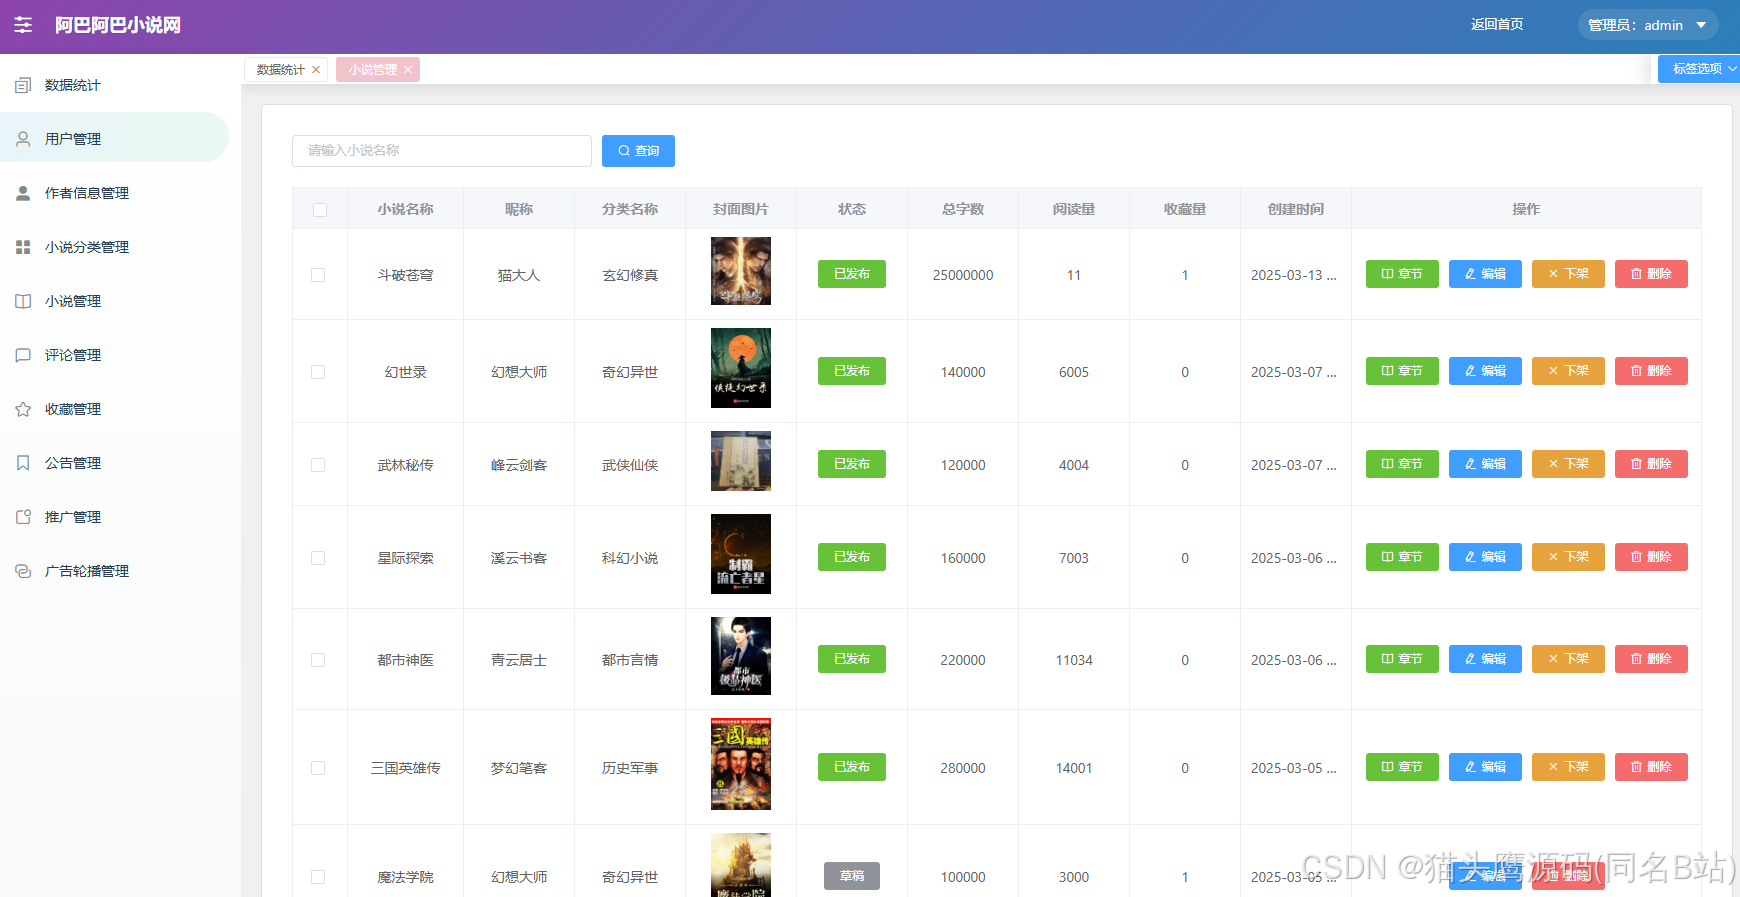Viewport: 1740px width, 897px height.
Task: Check the 三国英雄传 row checkbox
Action: point(318,768)
